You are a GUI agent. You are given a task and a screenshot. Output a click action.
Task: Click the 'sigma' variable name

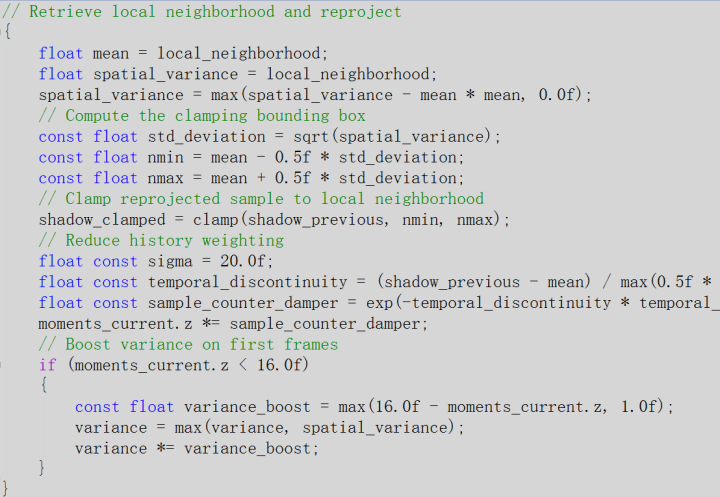pos(170,261)
